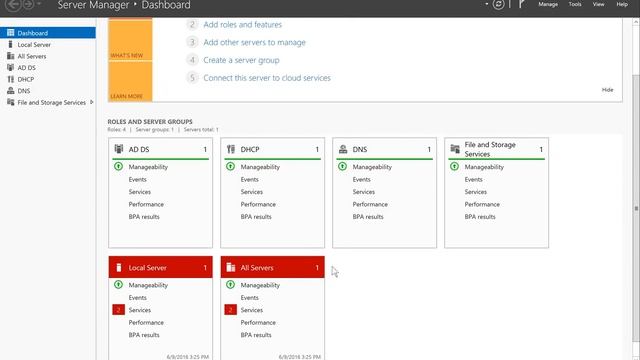Open the LEARN MORE orange panel

(130, 81)
